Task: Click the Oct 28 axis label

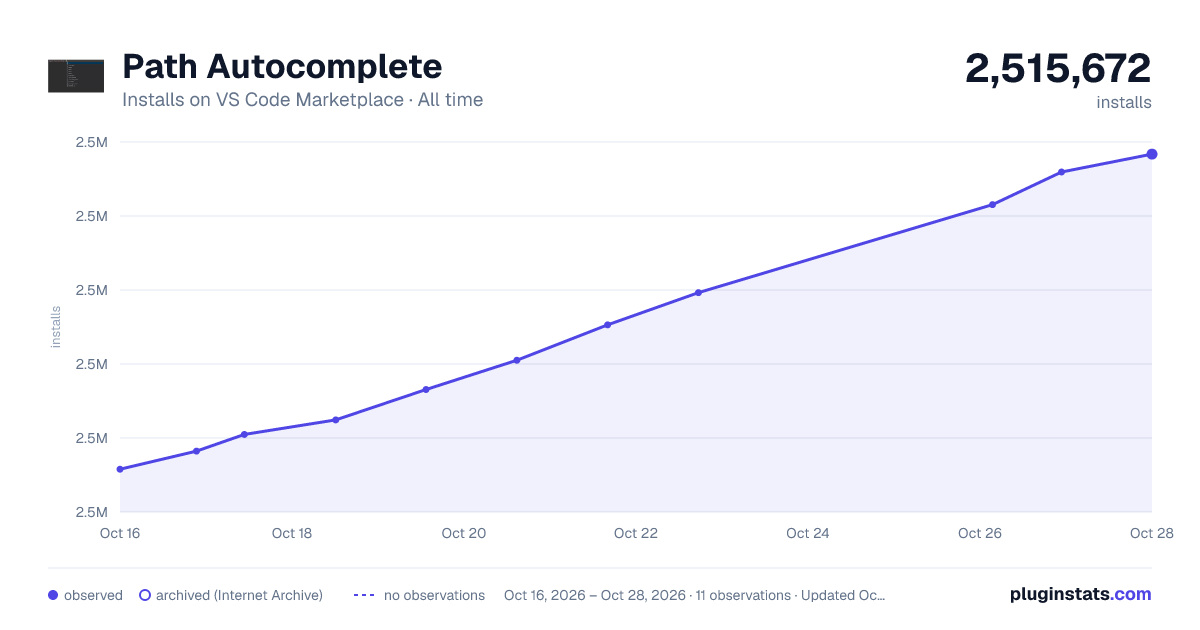Action: [1152, 533]
